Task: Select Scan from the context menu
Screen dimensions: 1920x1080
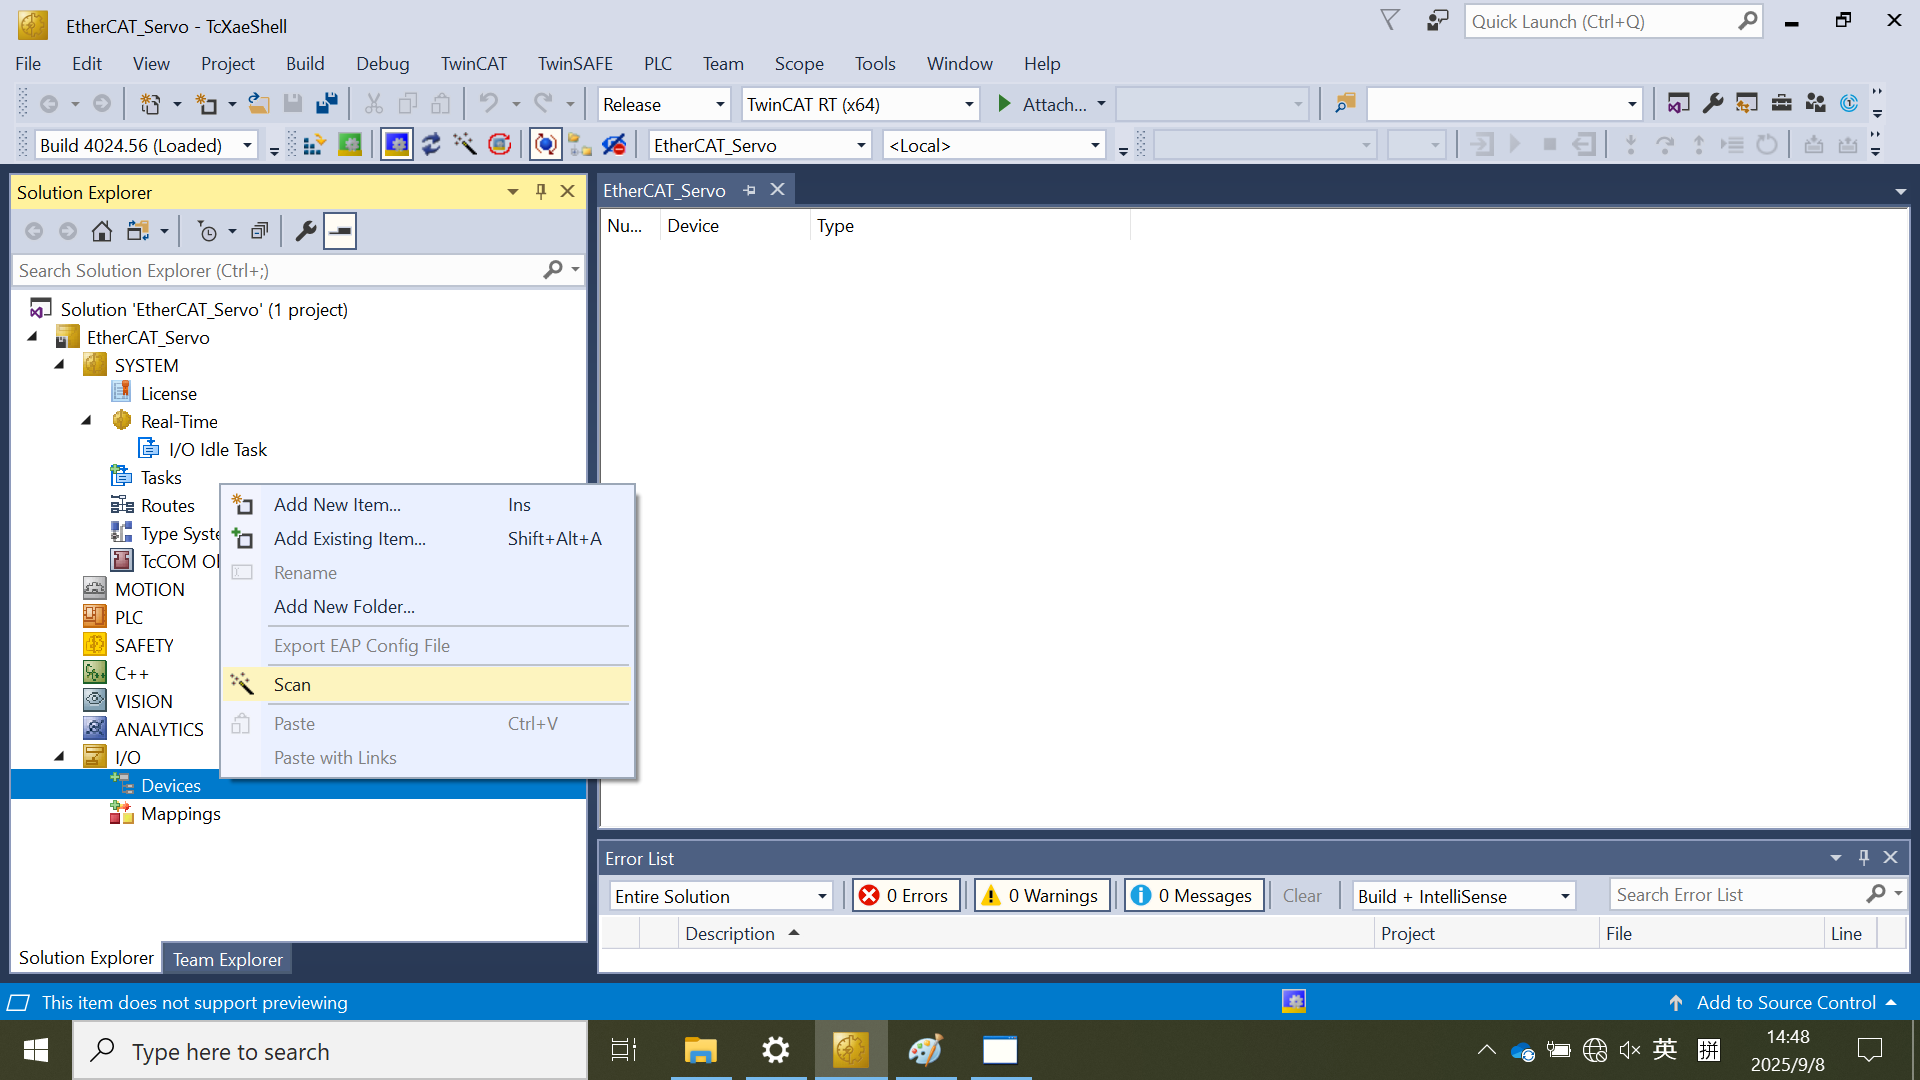Action: coord(292,685)
